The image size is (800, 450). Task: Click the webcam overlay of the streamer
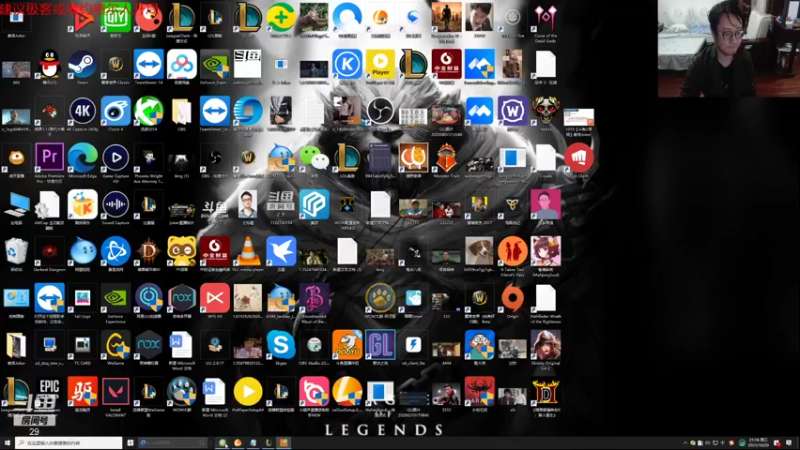728,48
